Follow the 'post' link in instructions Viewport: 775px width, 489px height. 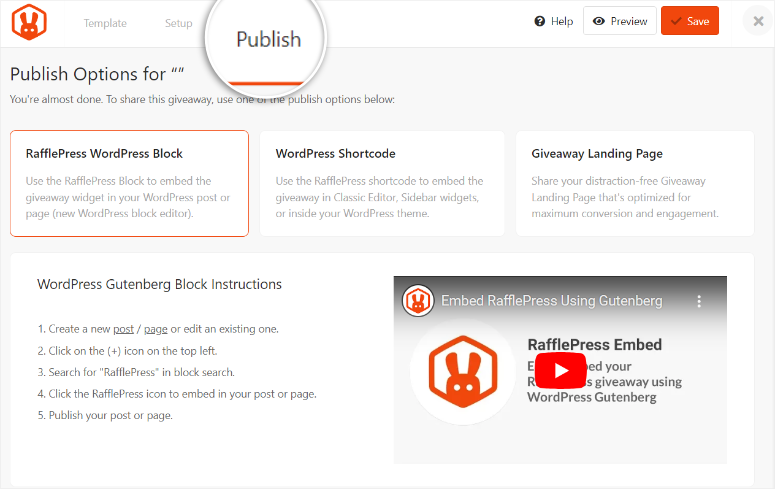(x=123, y=329)
